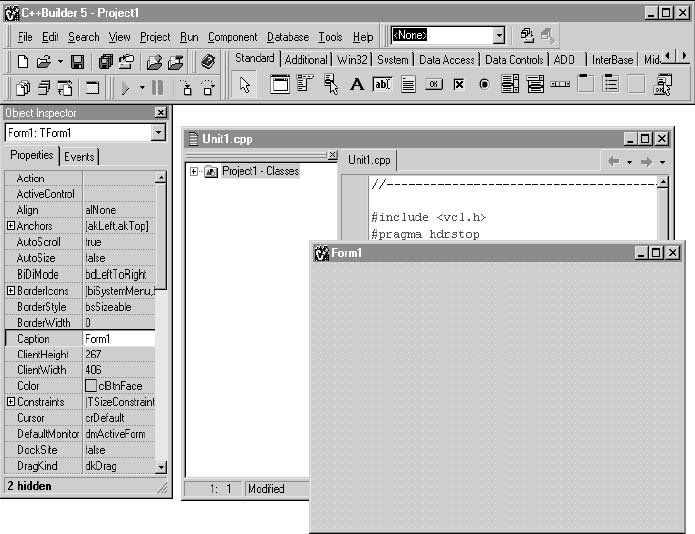The height and width of the screenshot is (534, 695).
Task: Select the PopupMenu component icon
Action: [x=331, y=84]
